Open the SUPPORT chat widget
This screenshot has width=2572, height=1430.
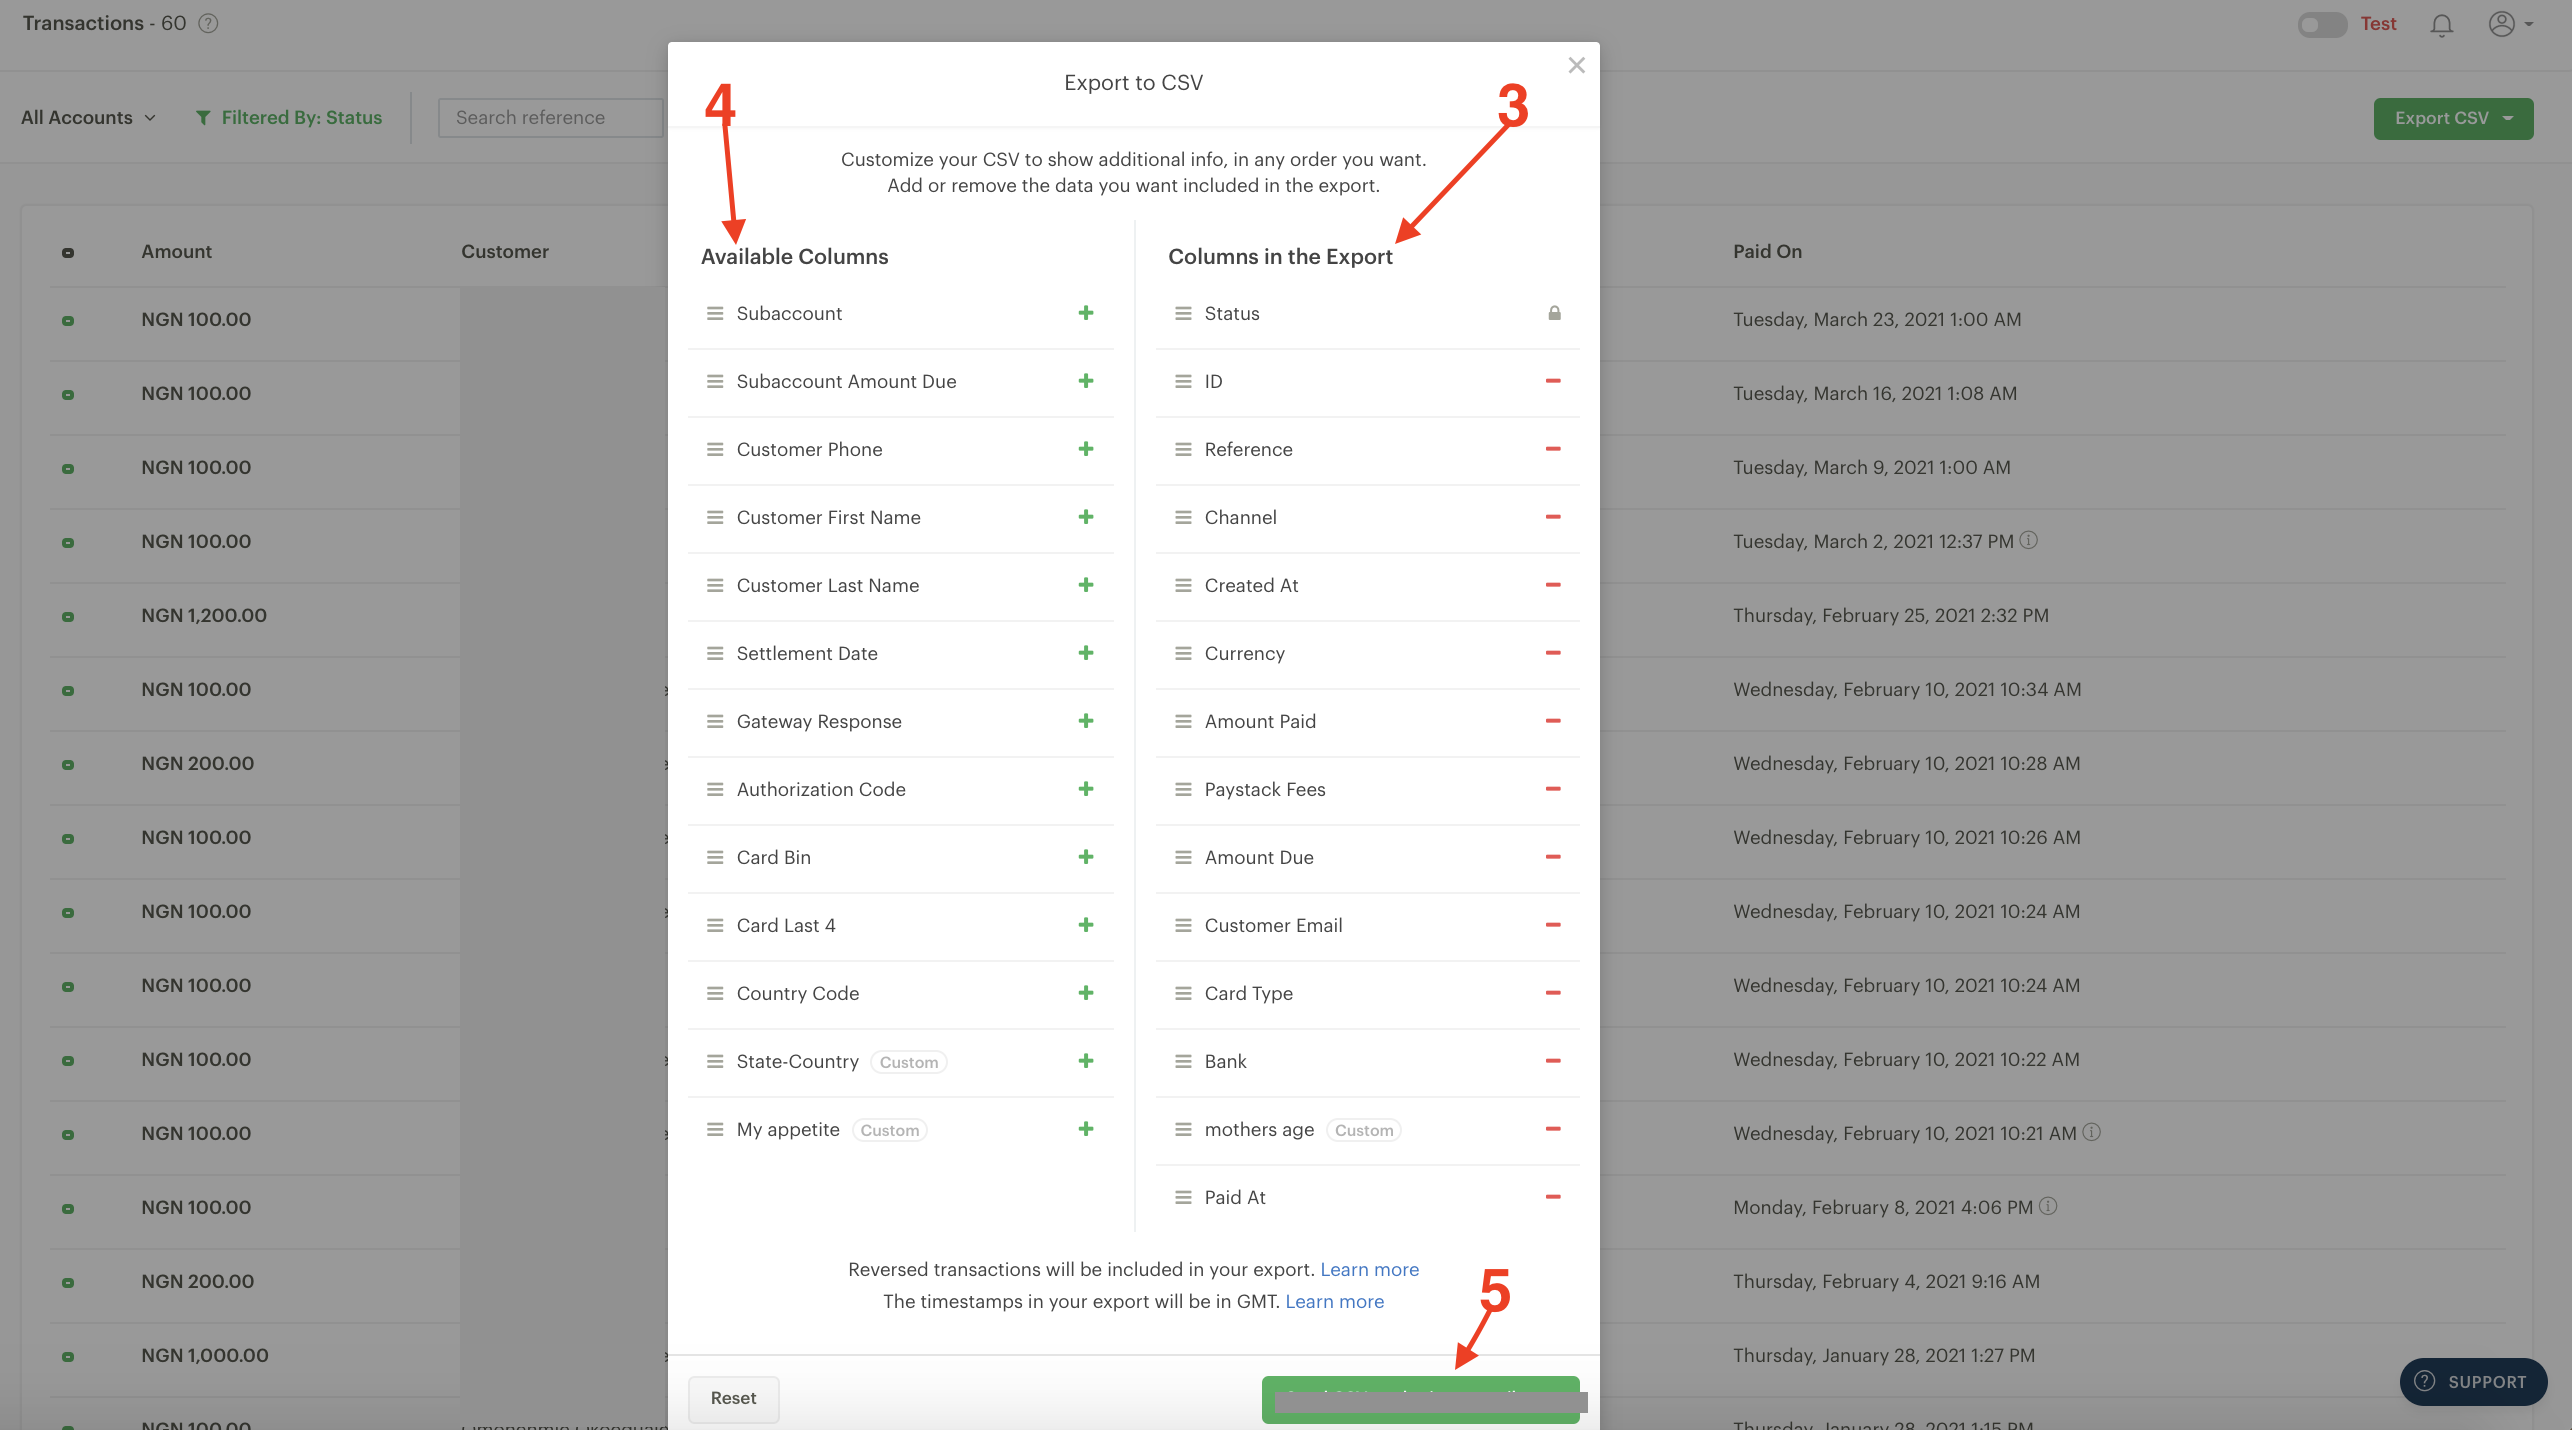click(2473, 1381)
